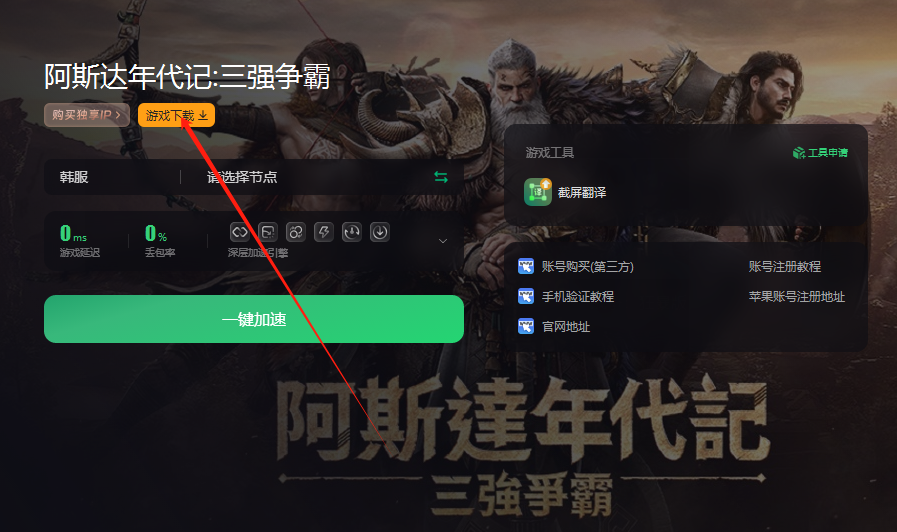Click the 购买独享IP button
This screenshot has width=897, height=532.
pyautogui.click(x=87, y=115)
